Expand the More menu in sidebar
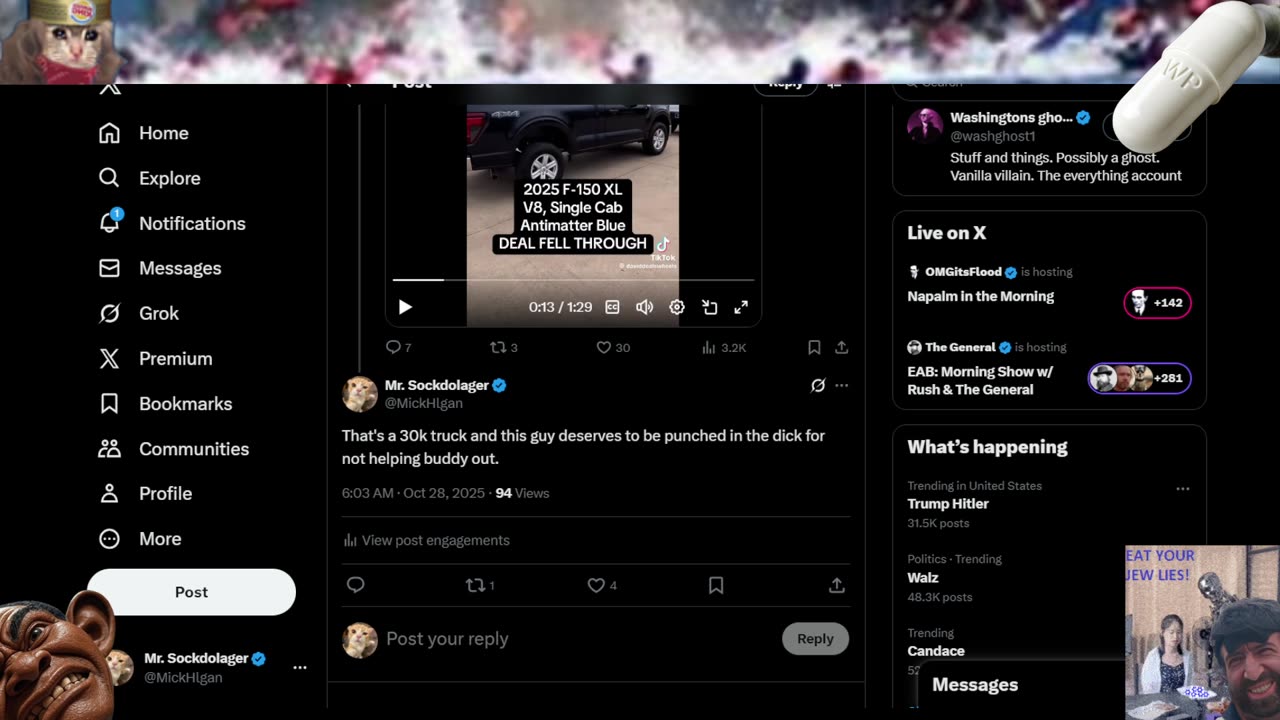This screenshot has width=1280, height=720. tap(141, 538)
